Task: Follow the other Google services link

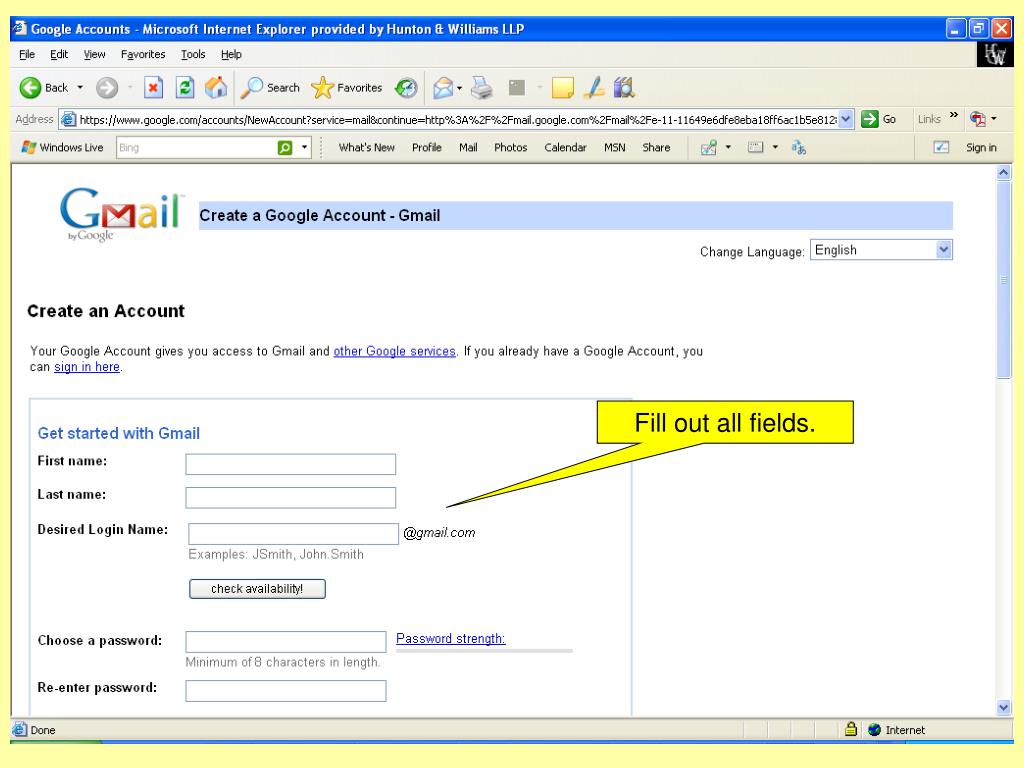Action: (x=394, y=351)
